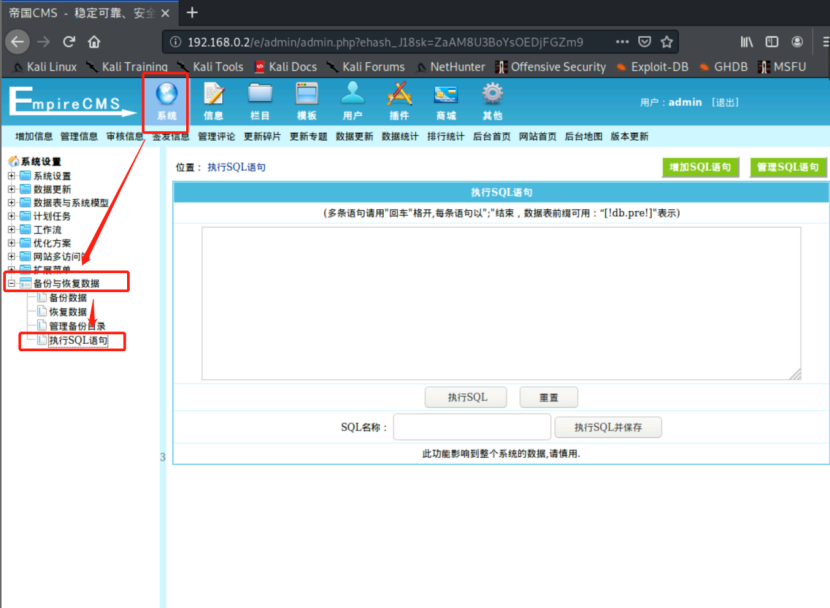Expand the 计划任务 tree node
This screenshot has height=608, width=830.
pos(11,215)
